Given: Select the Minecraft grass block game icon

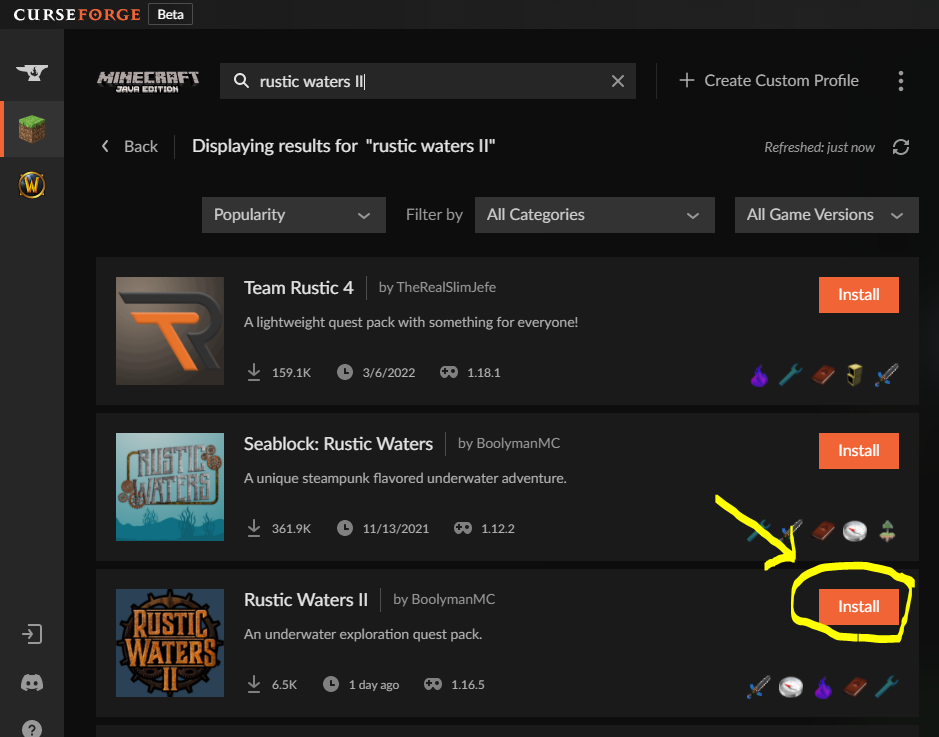Looking at the screenshot, I should click(32, 129).
